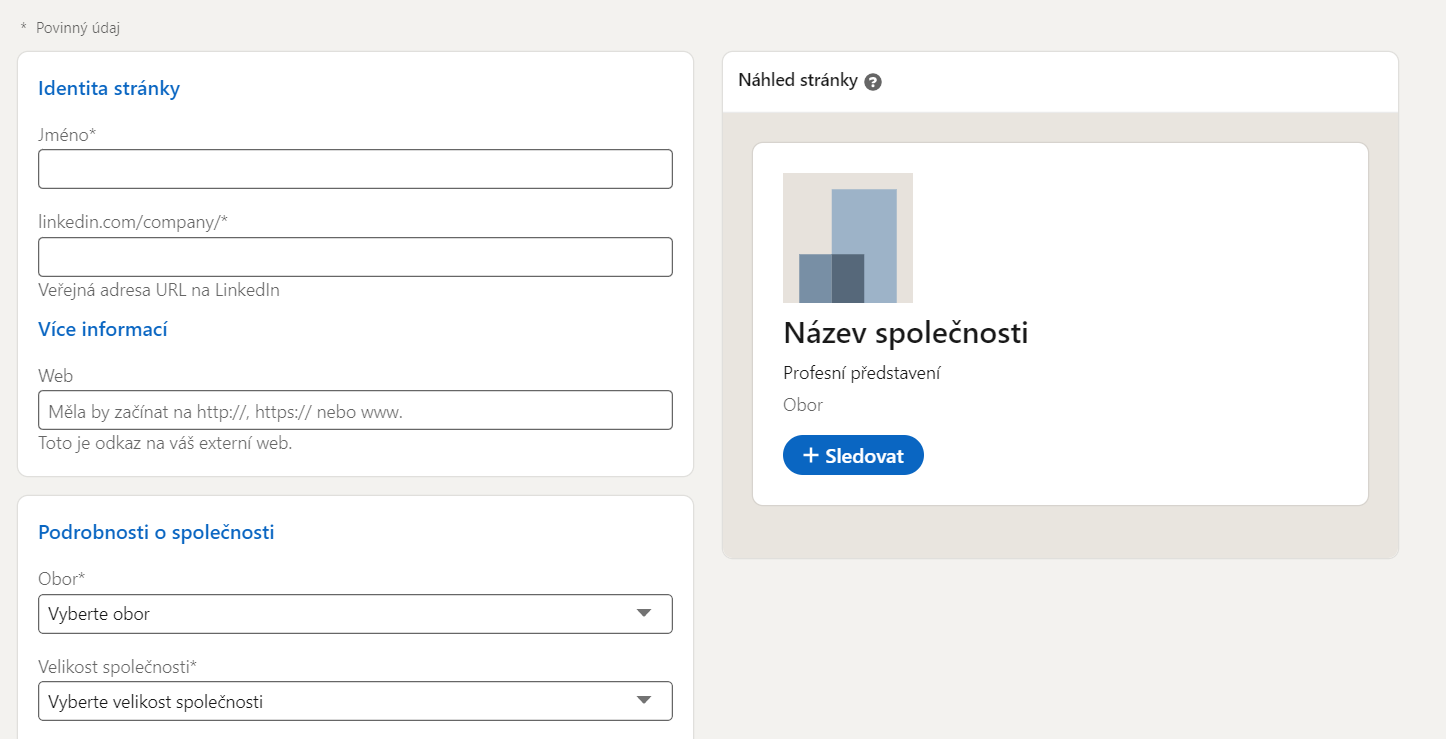Click the Sledovat follow button
This screenshot has width=1446, height=739.
(853, 455)
